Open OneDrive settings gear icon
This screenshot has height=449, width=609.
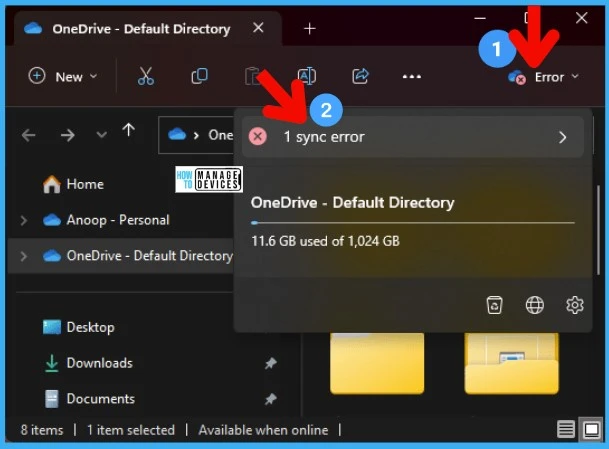click(575, 305)
